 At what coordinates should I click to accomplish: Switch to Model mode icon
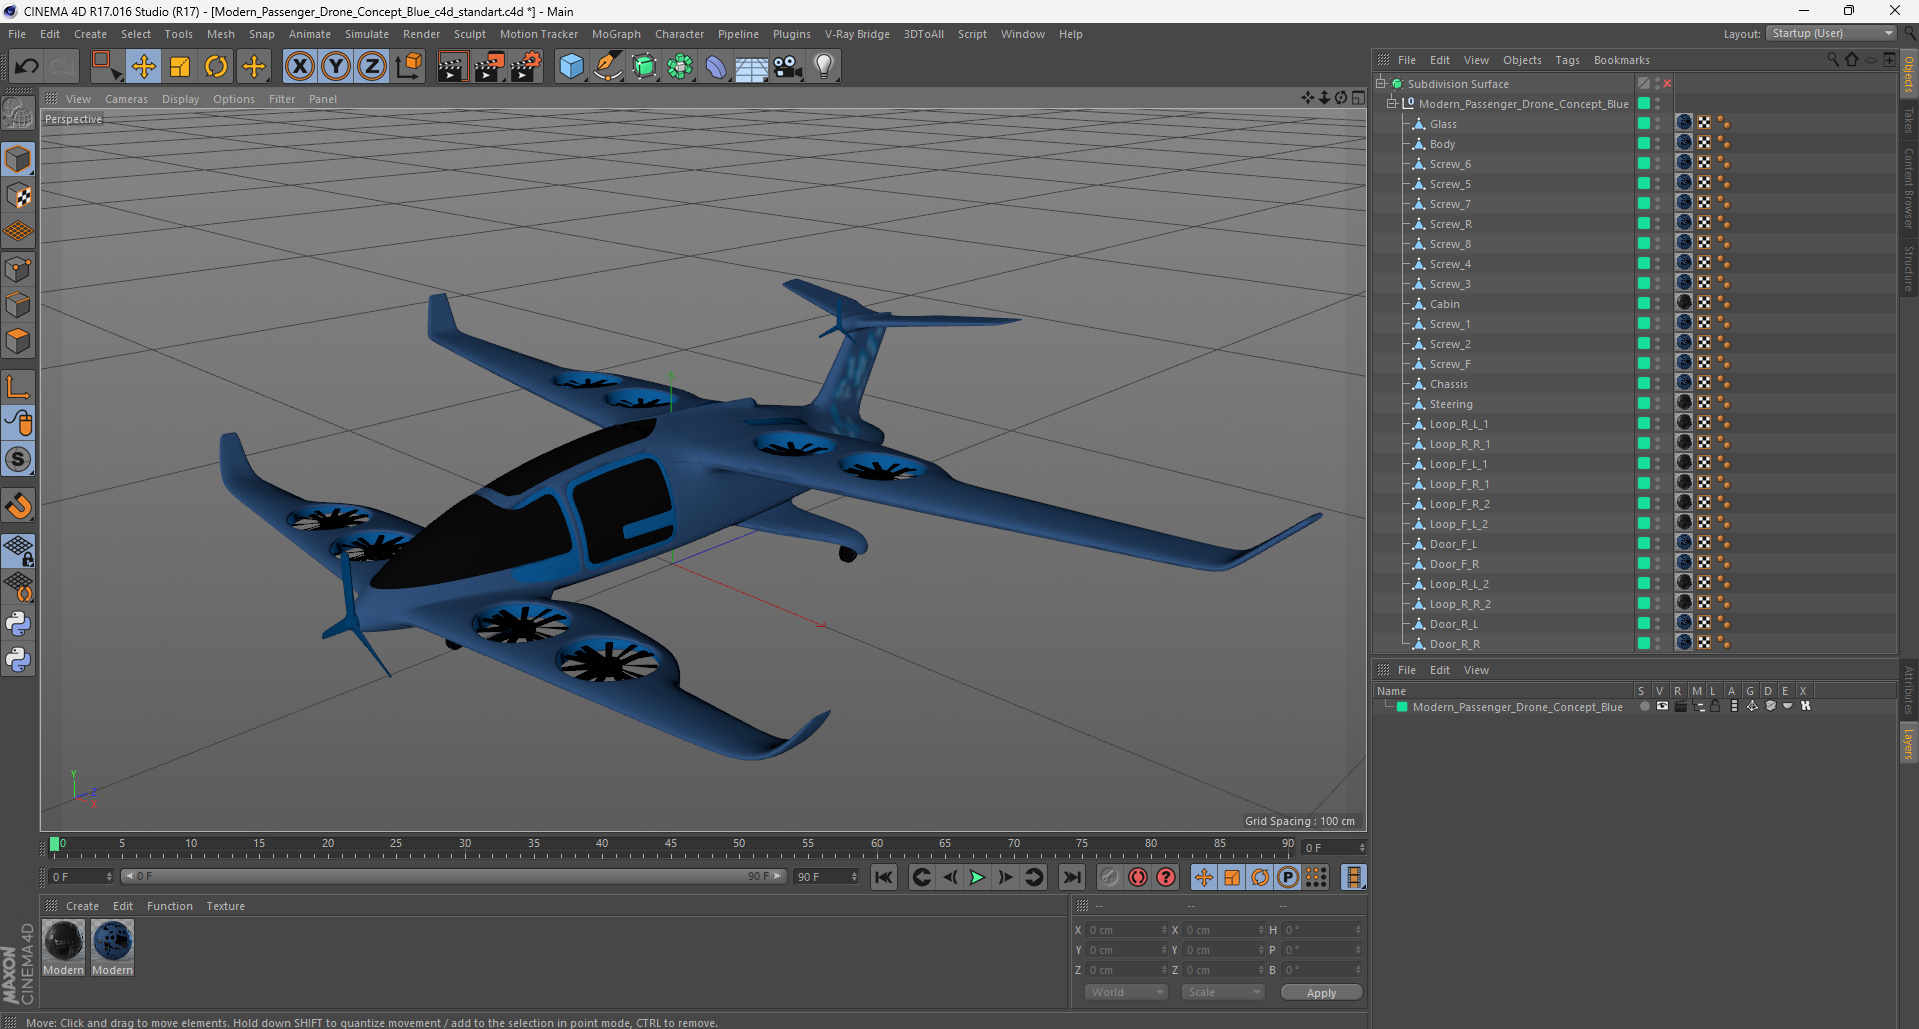18,159
